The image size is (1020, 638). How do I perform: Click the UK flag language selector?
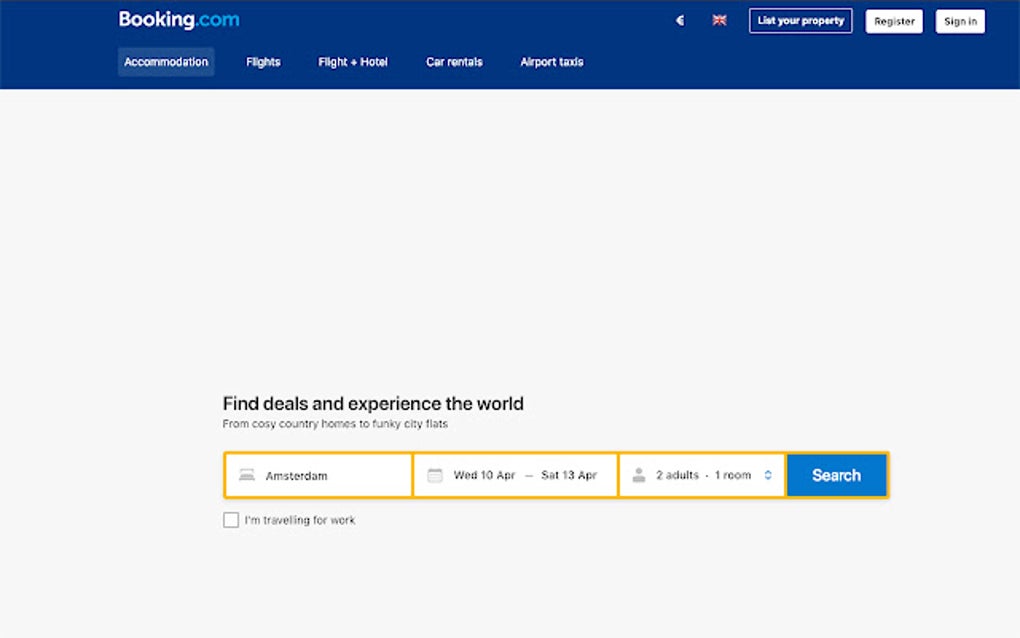coord(719,20)
